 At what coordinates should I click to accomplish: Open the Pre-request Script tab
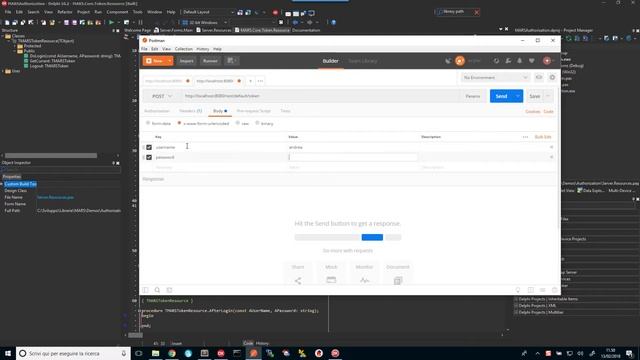pos(253,111)
